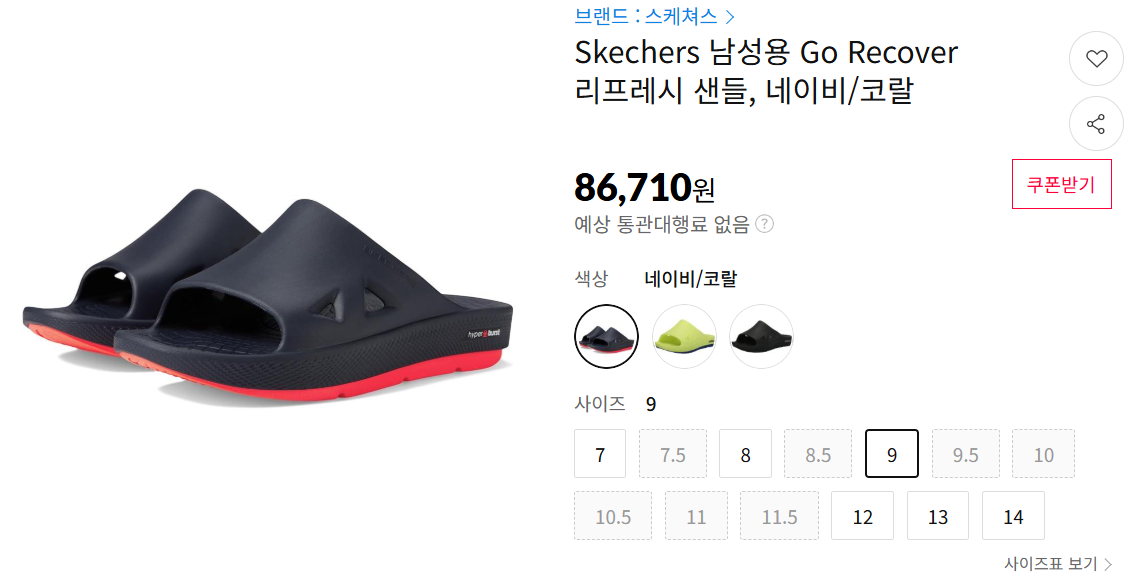Screen dimensions: 1128x581
Task: Open customs fee help question-mark icon
Action: click(x=765, y=224)
